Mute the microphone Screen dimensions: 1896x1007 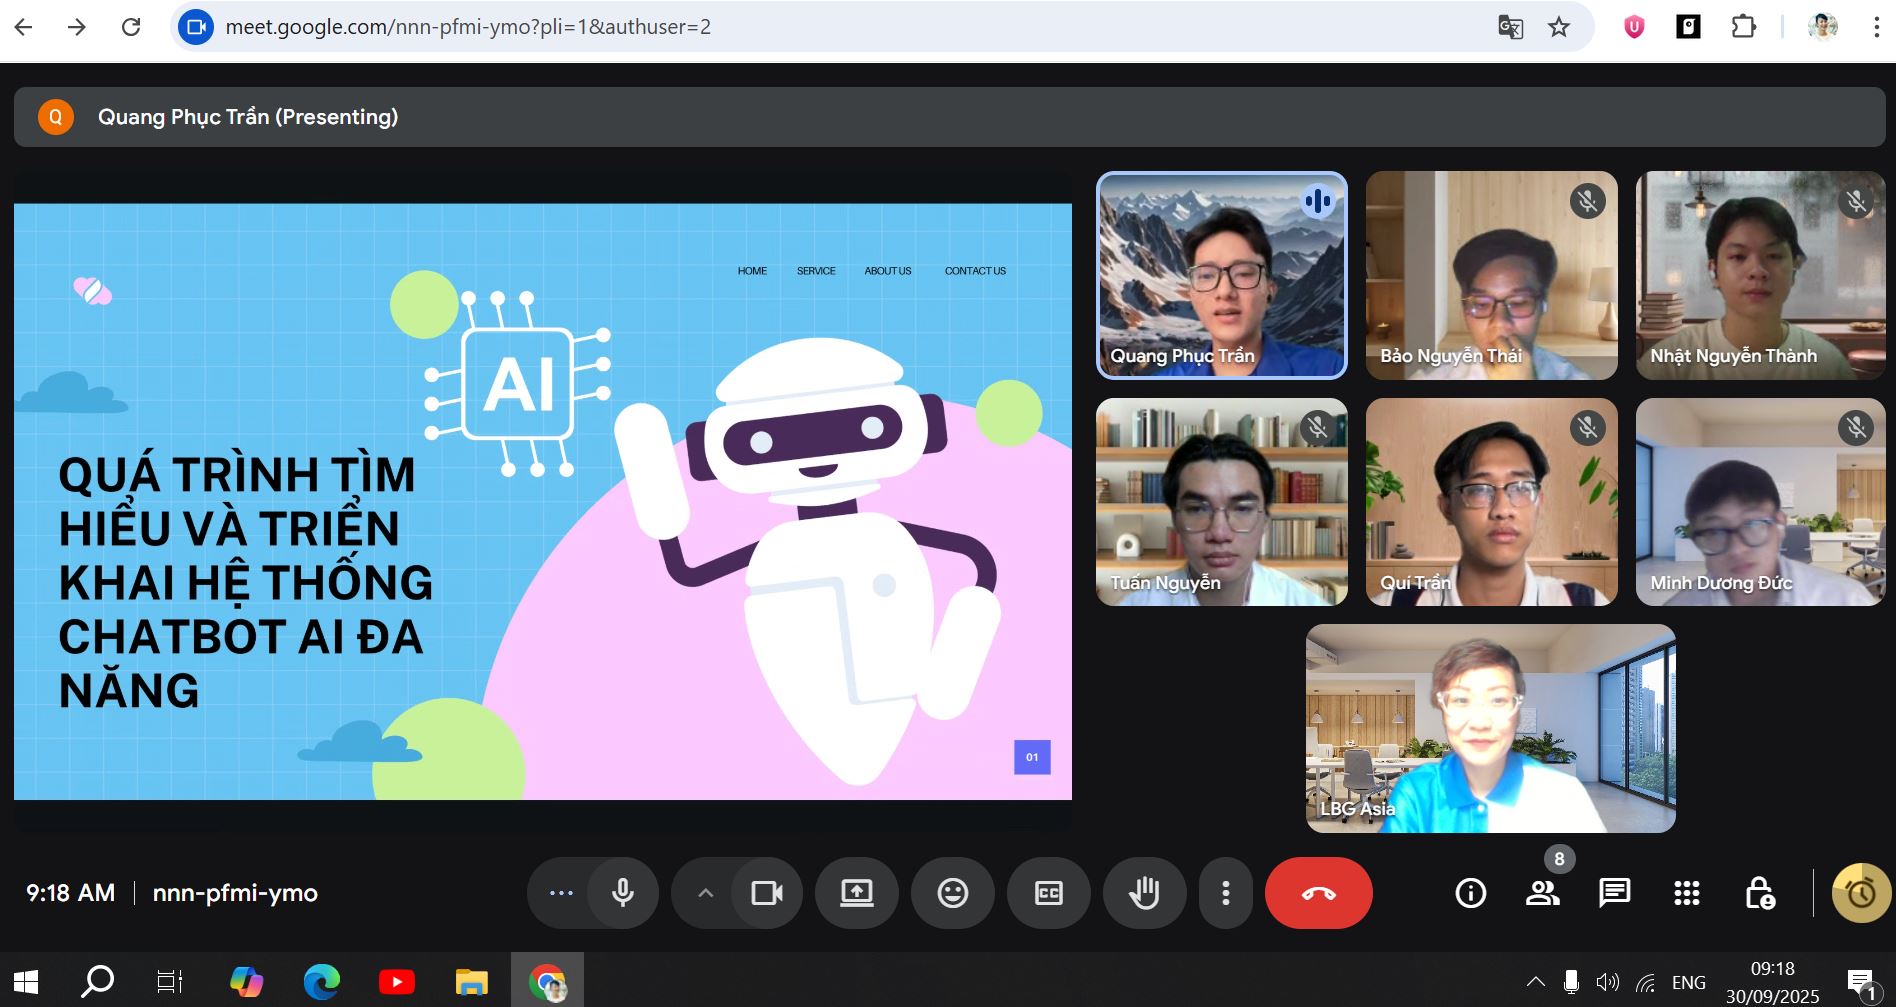point(622,893)
